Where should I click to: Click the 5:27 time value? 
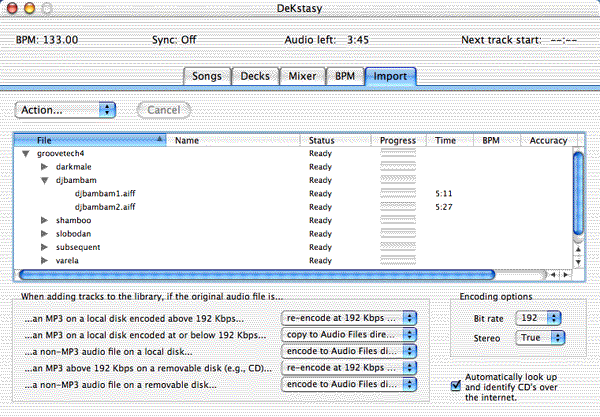click(x=444, y=207)
